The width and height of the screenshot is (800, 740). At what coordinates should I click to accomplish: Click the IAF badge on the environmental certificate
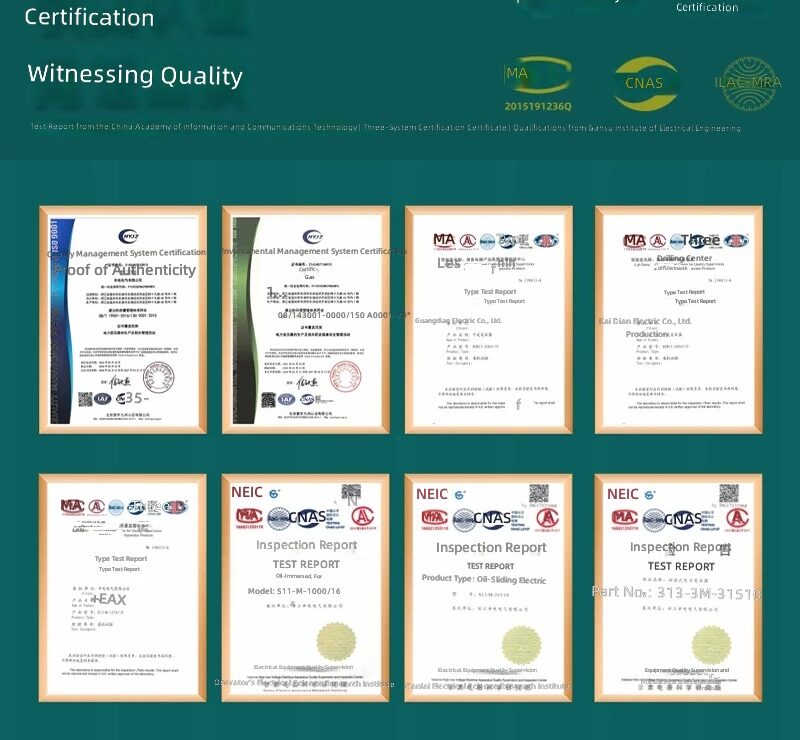click(286, 399)
